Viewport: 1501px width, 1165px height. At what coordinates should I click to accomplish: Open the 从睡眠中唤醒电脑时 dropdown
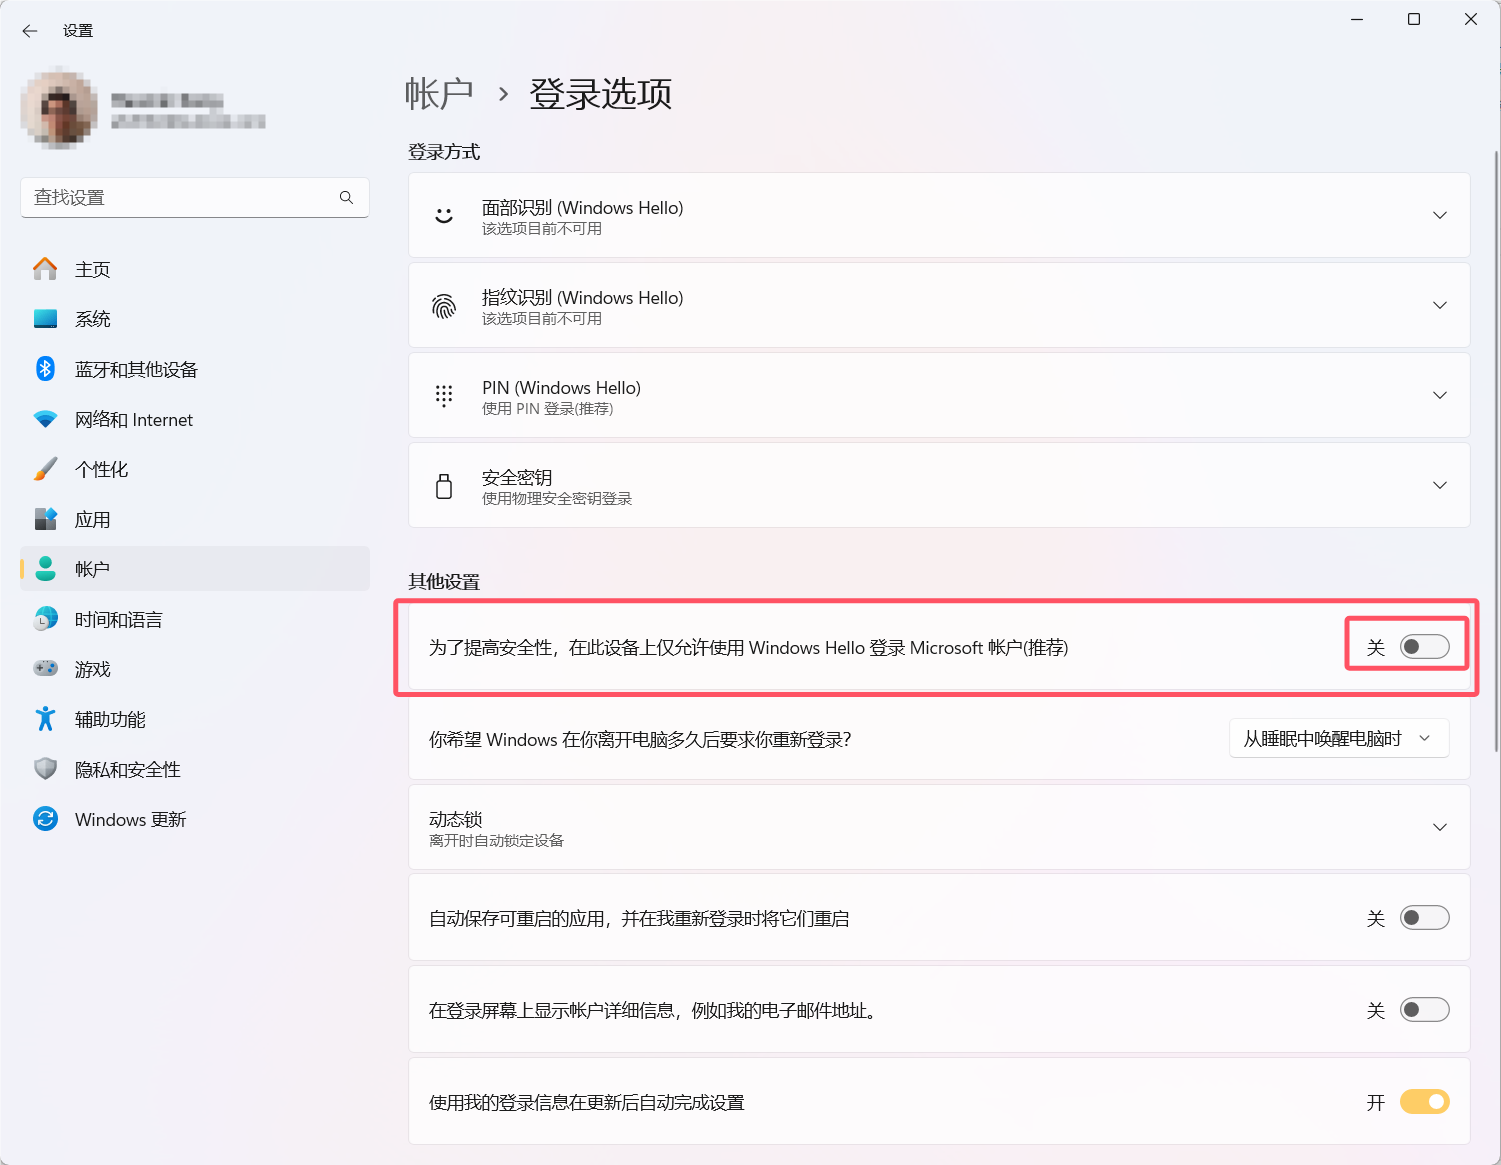1338,738
